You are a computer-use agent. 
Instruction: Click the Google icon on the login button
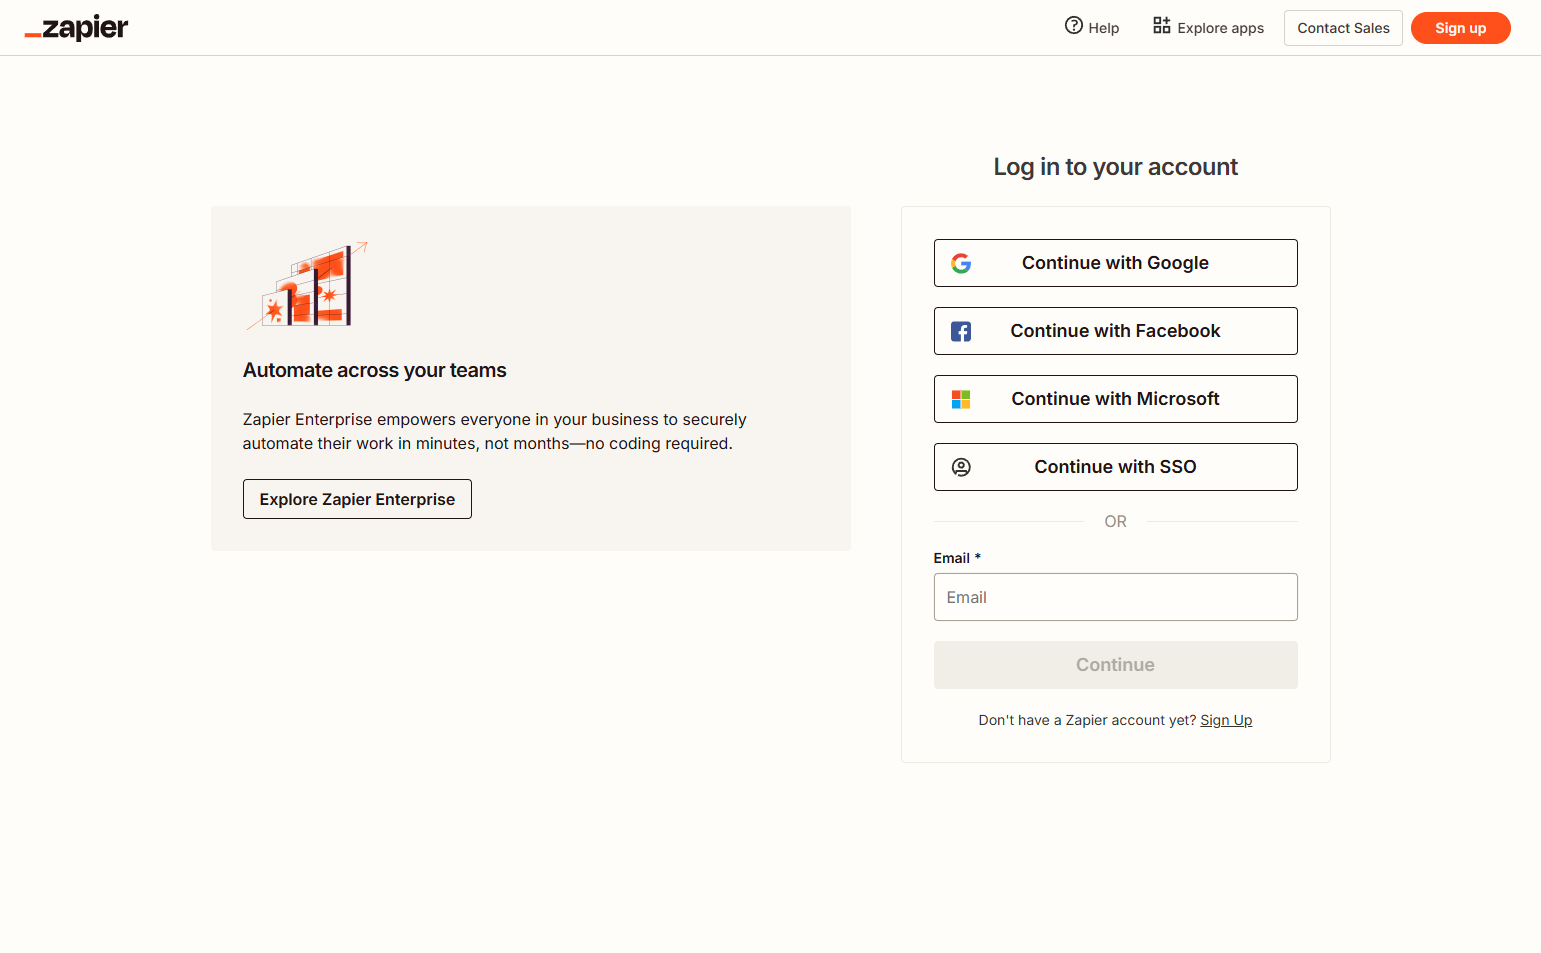click(961, 263)
